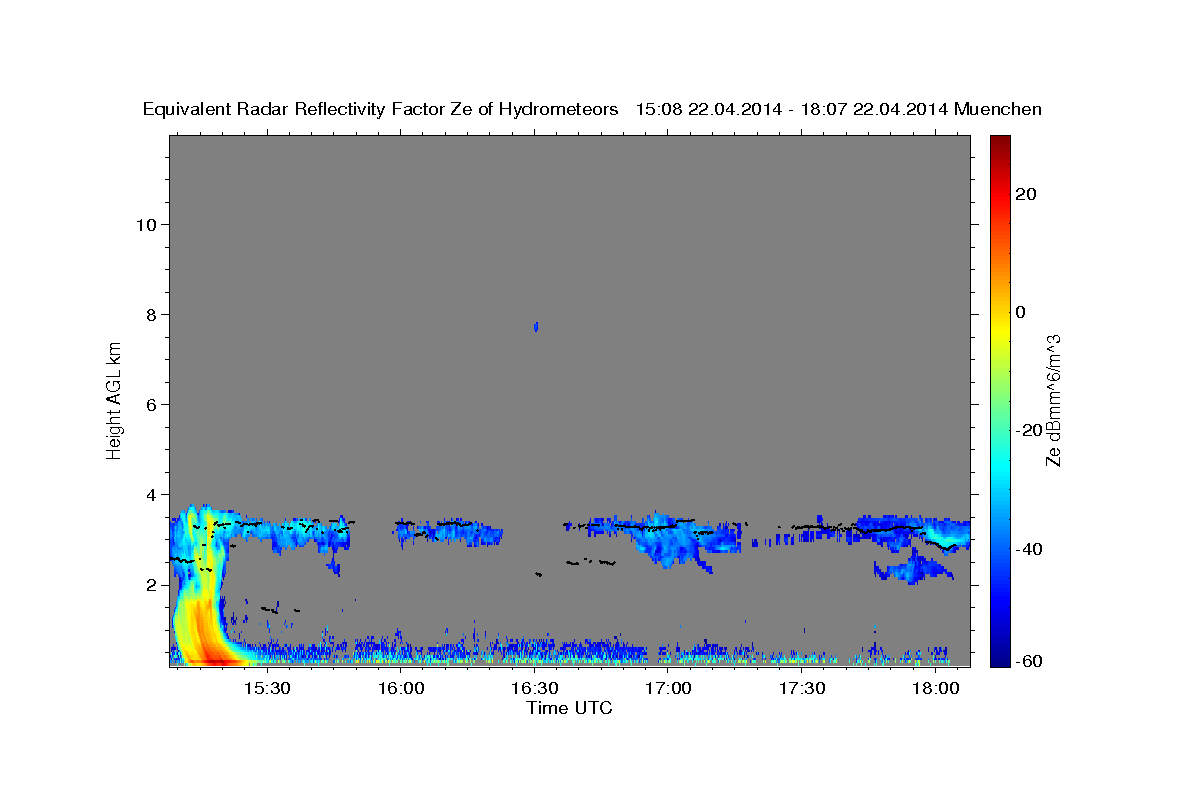This screenshot has height=800, width=1200.
Task: Click the 16:30 time tick label
Action: [535, 688]
